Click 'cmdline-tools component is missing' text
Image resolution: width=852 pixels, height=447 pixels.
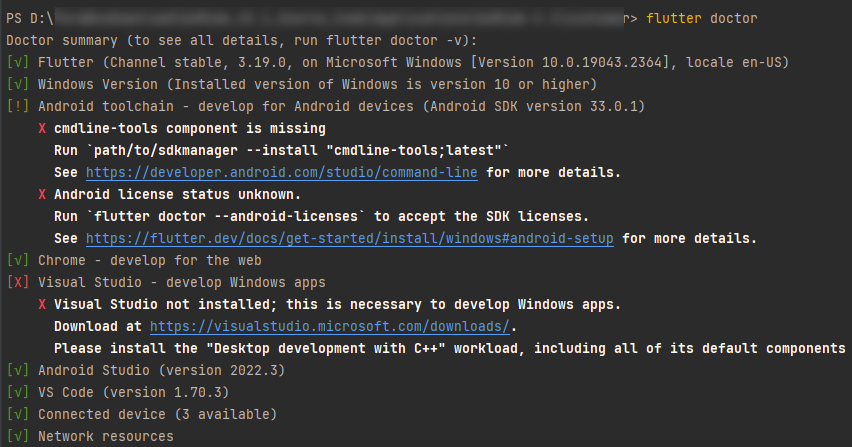click(x=190, y=128)
